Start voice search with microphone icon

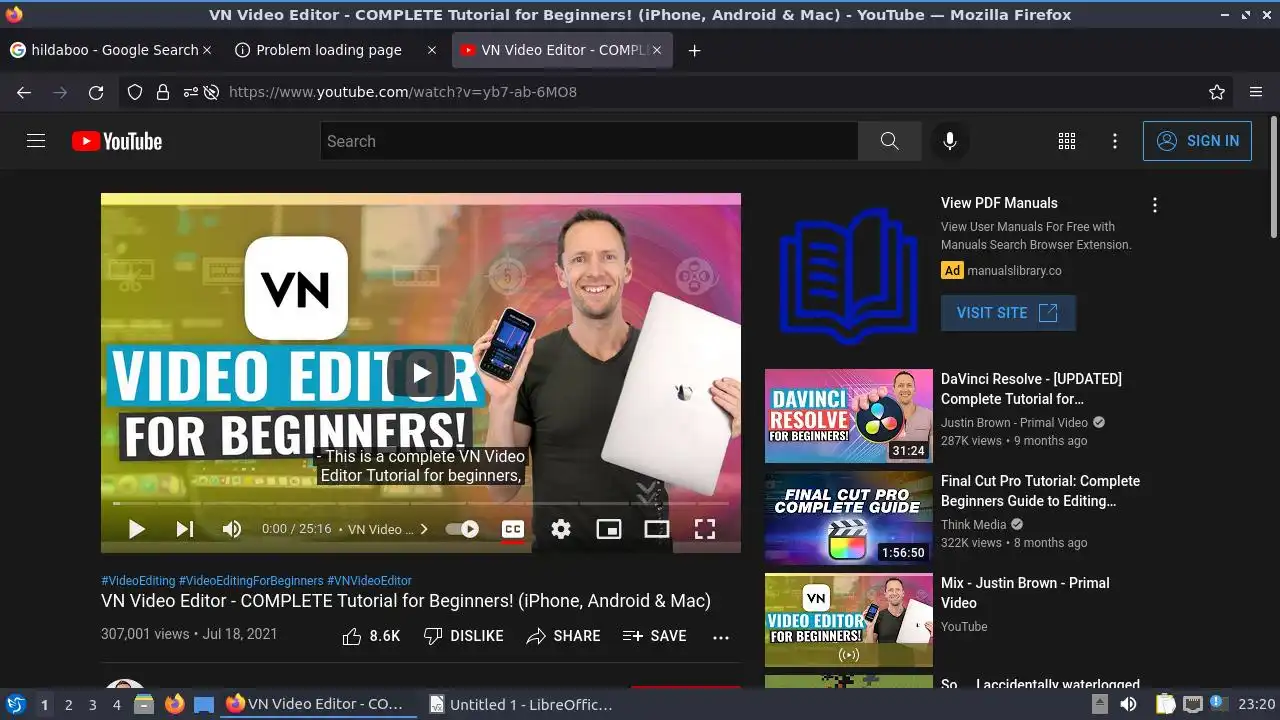950,141
